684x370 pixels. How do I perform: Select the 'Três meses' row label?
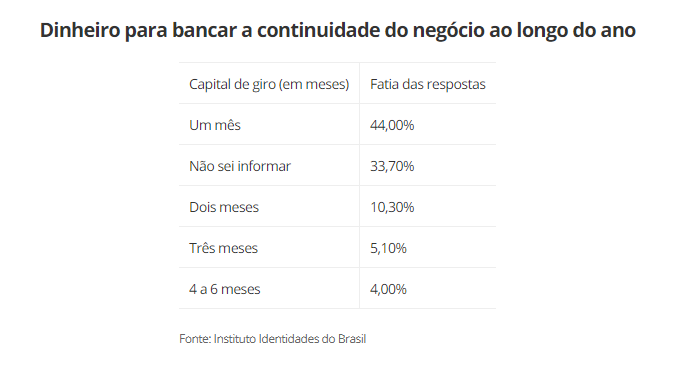(x=223, y=248)
